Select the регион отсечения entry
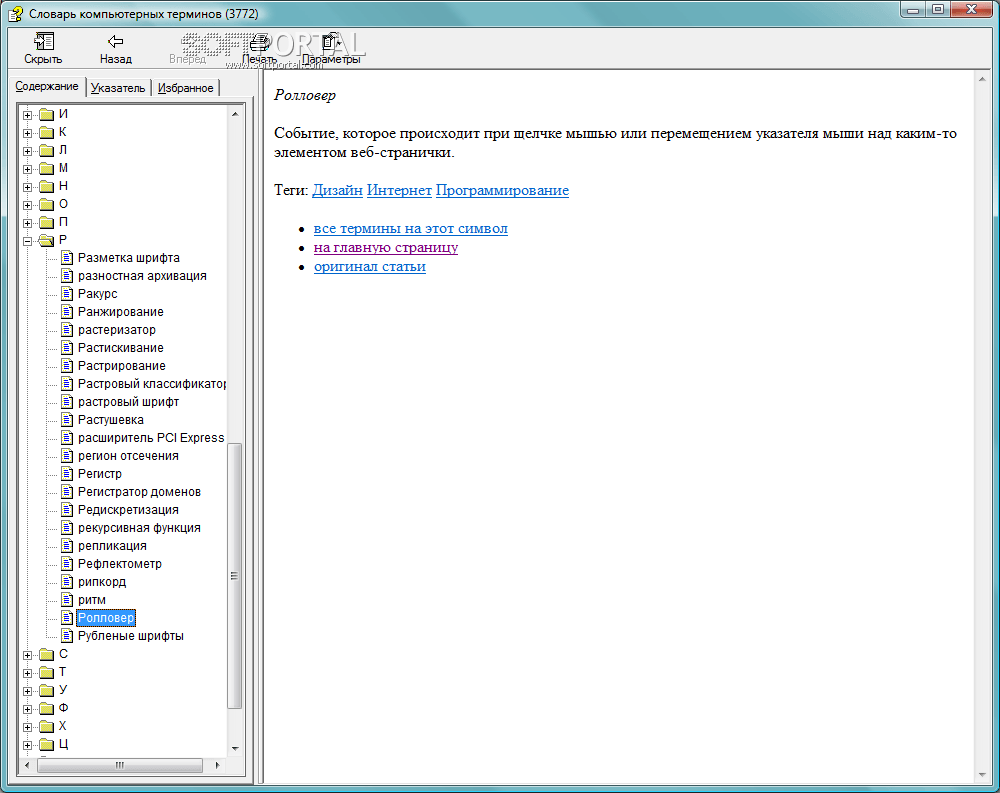Screen dimensions: 1000x793 pos(128,456)
